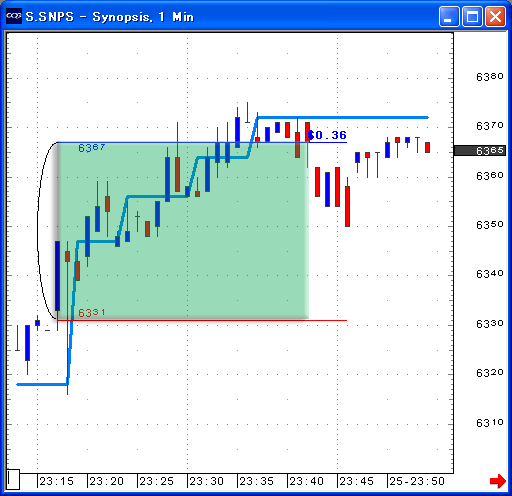512x496 pixels.
Task: Click the CQG icon in title bar
Action: [x=14, y=16]
